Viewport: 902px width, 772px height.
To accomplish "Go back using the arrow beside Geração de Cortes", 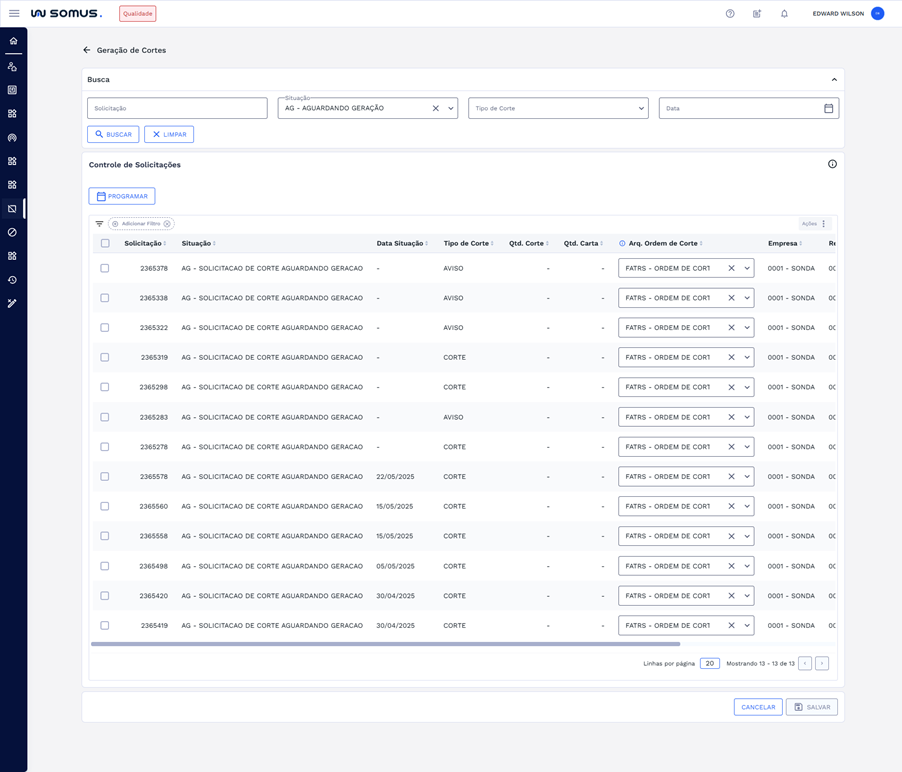I will (87, 50).
